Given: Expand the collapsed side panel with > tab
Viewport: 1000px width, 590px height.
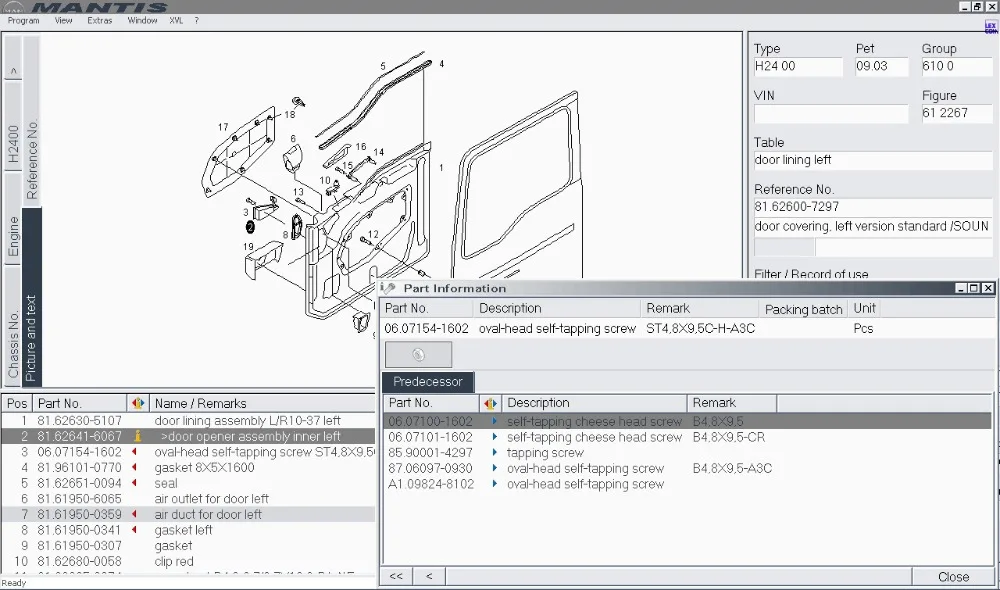Looking at the screenshot, I should point(13,71).
